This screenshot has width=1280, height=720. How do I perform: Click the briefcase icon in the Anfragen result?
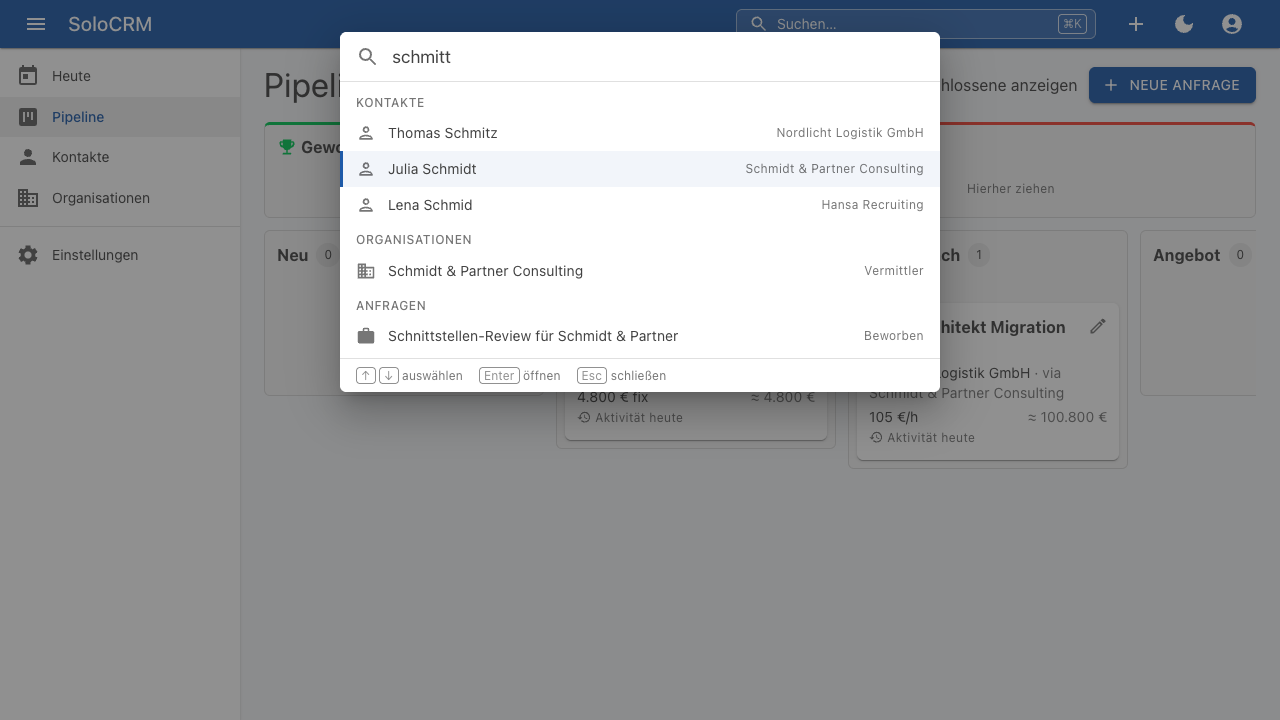(366, 336)
